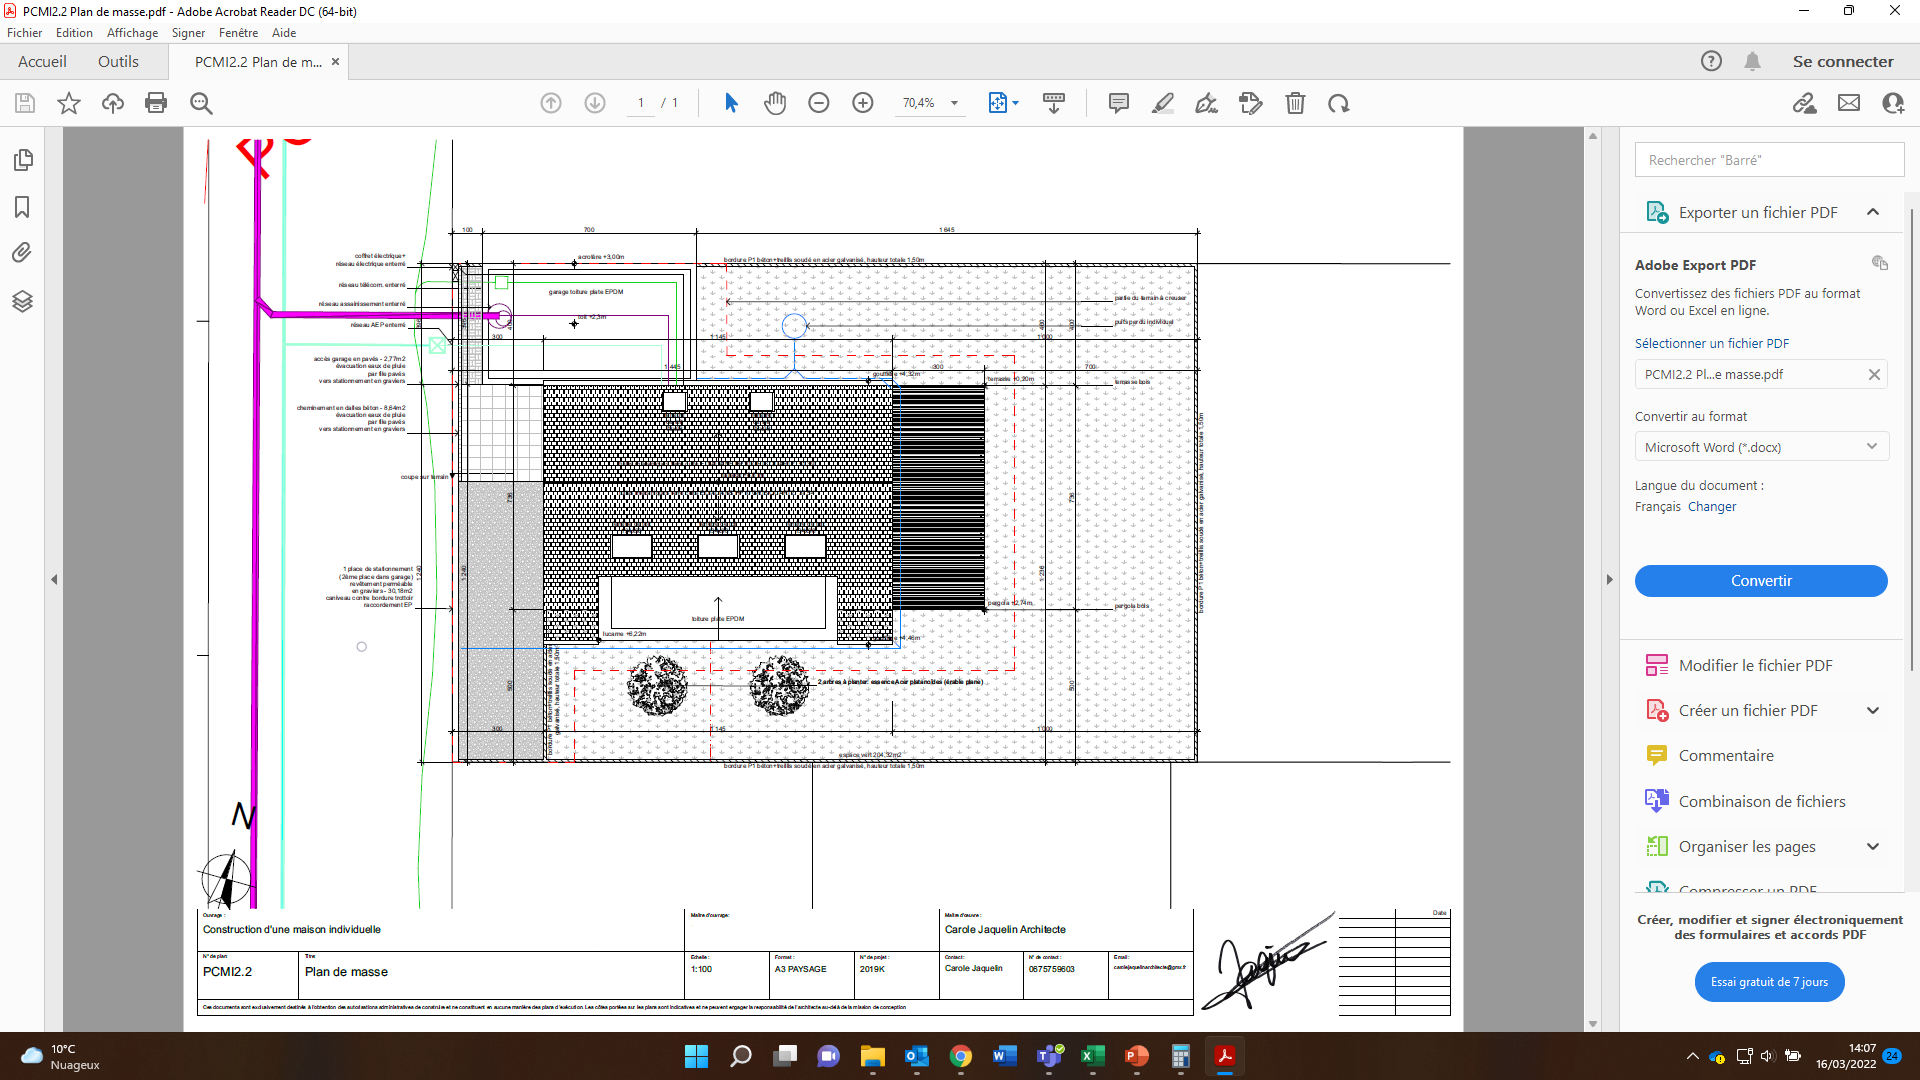Image resolution: width=1920 pixels, height=1080 pixels.
Task: Open the Attachments paperclip panel
Action: click(22, 253)
